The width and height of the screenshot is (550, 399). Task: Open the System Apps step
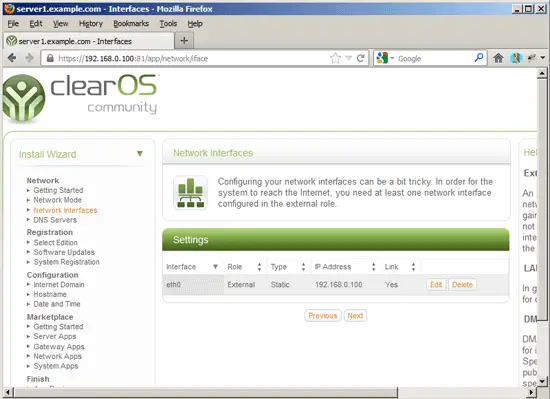56,366
